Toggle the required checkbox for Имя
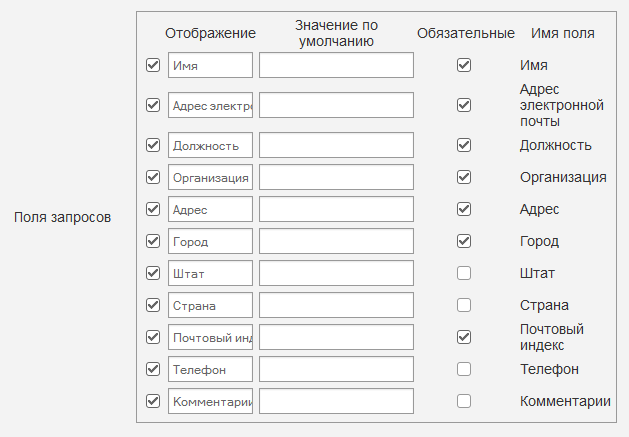This screenshot has height=437, width=629. (464, 65)
